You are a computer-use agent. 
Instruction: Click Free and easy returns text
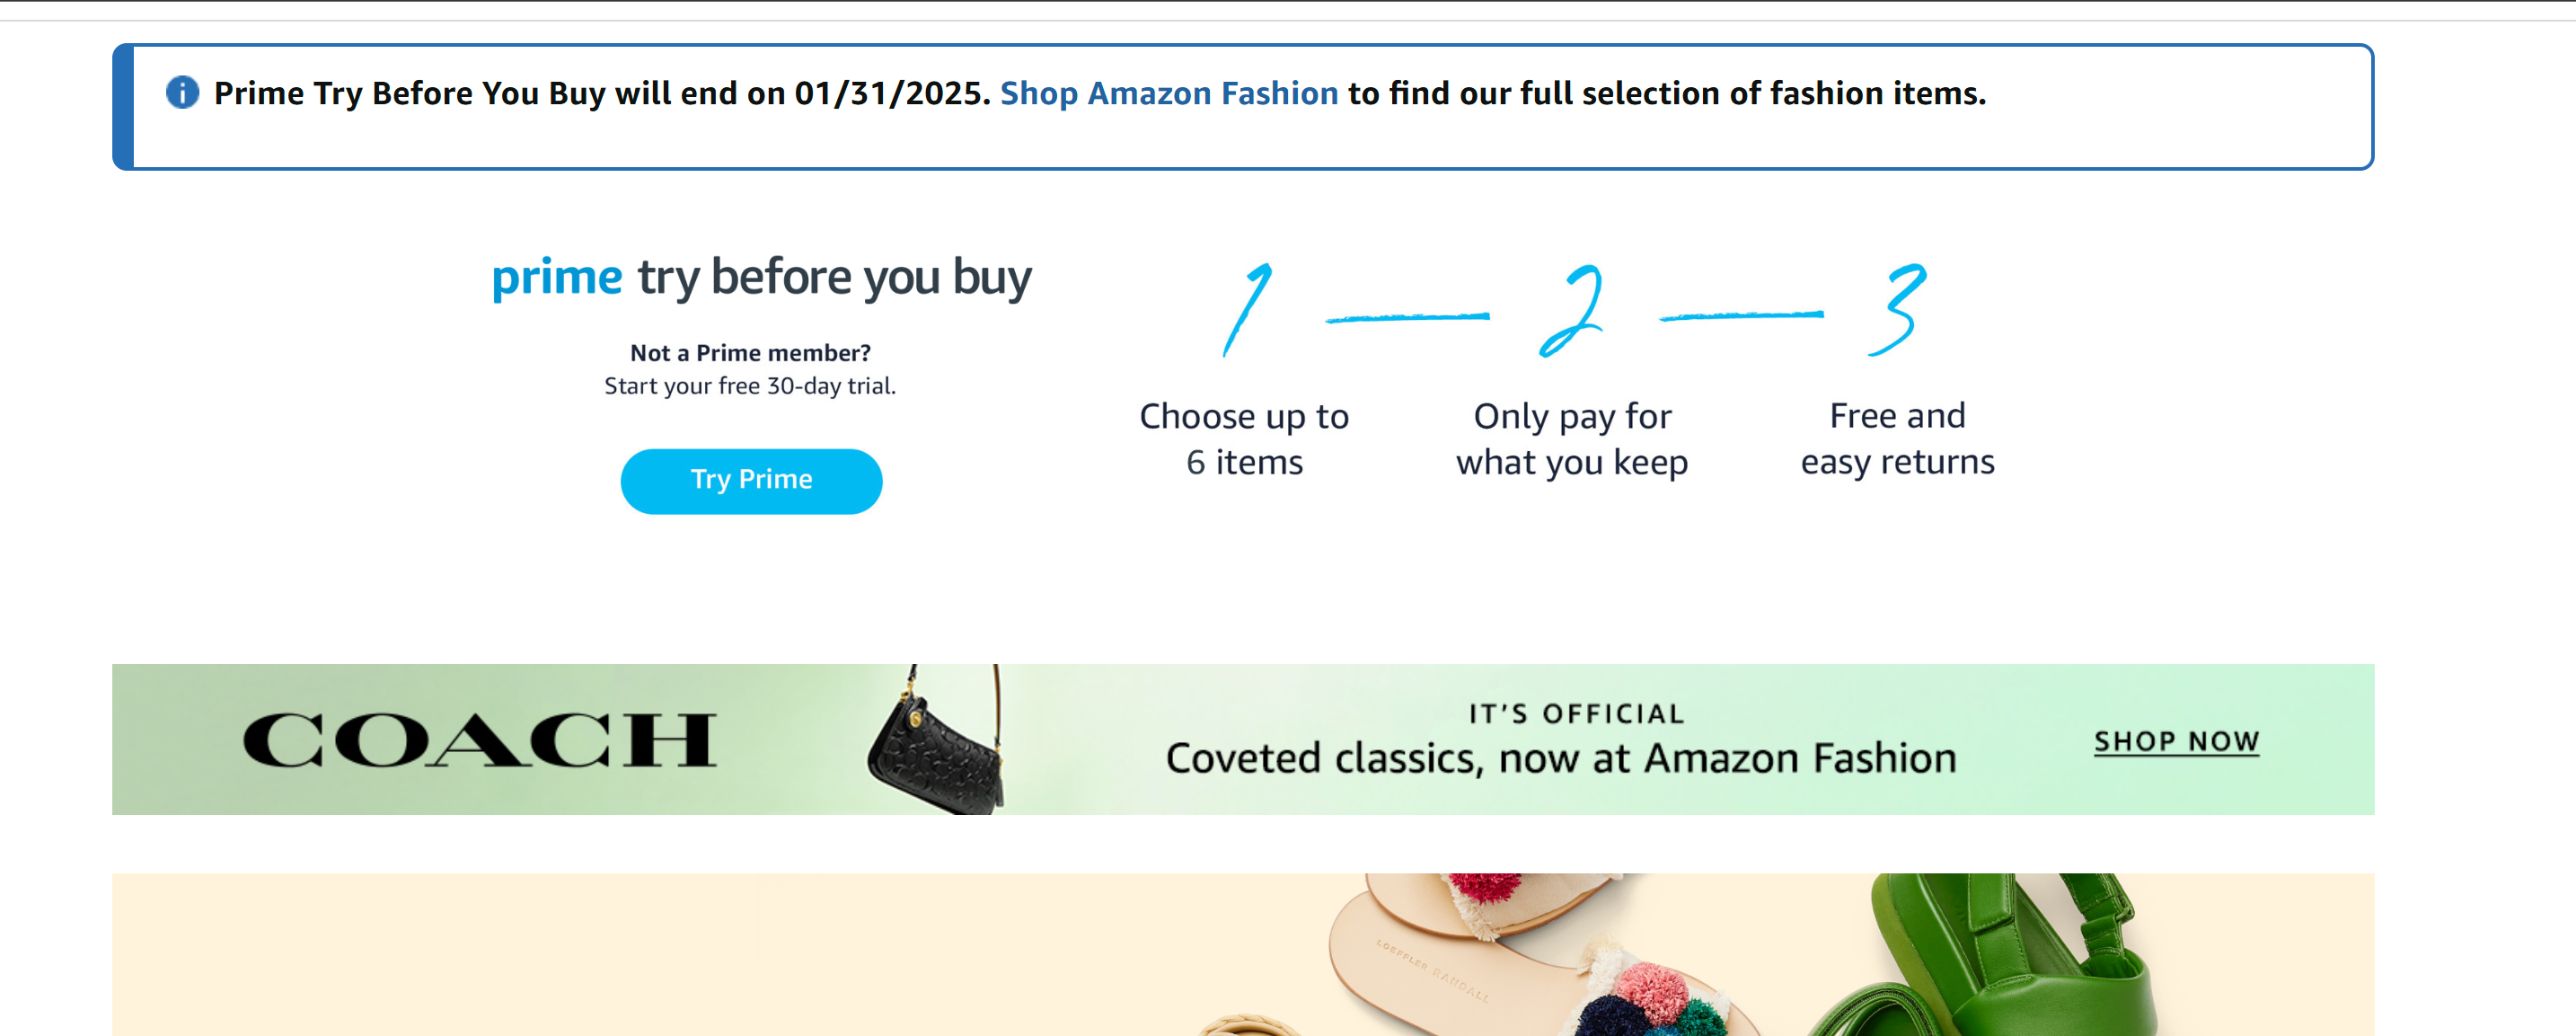(x=1897, y=439)
